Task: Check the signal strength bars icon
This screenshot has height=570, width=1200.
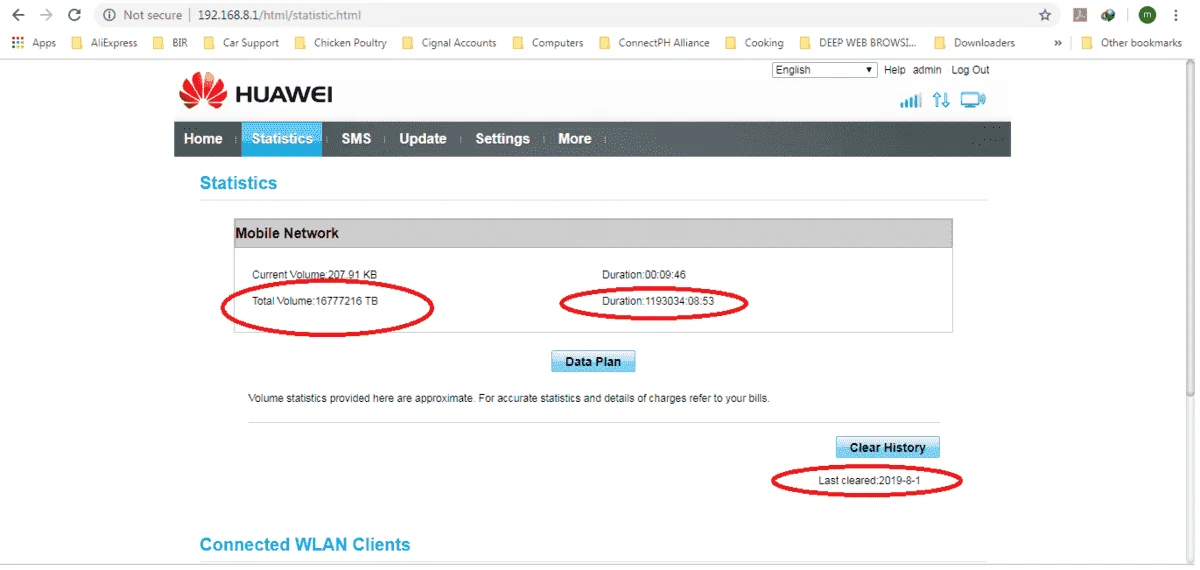Action: [911, 100]
